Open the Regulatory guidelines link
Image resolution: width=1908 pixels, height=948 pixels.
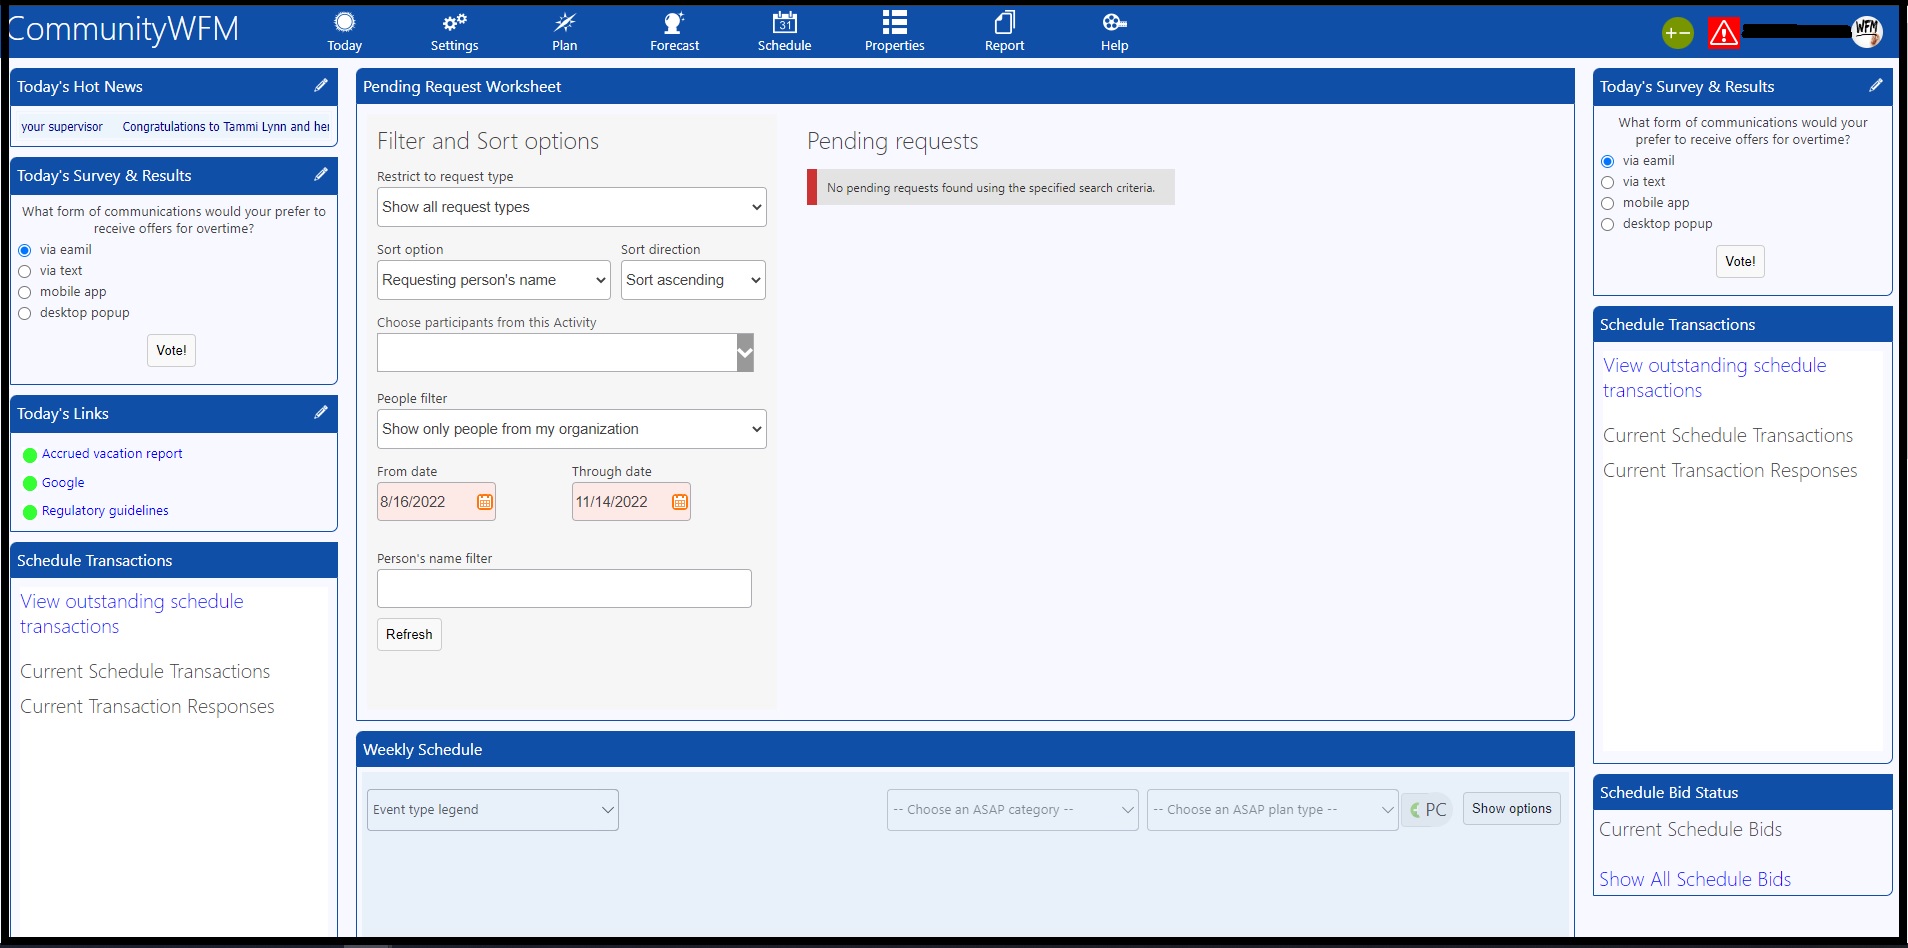(105, 510)
